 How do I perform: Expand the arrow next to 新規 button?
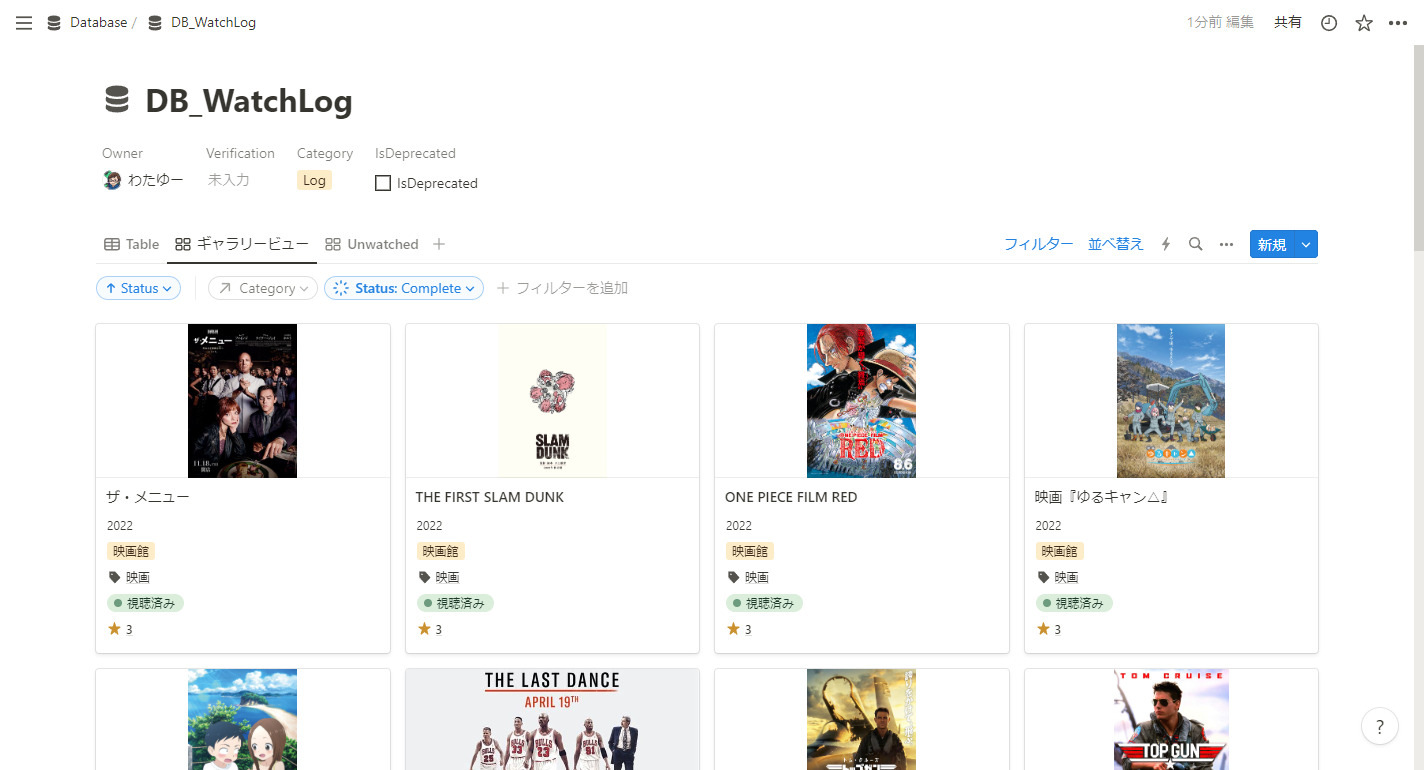(x=1306, y=244)
